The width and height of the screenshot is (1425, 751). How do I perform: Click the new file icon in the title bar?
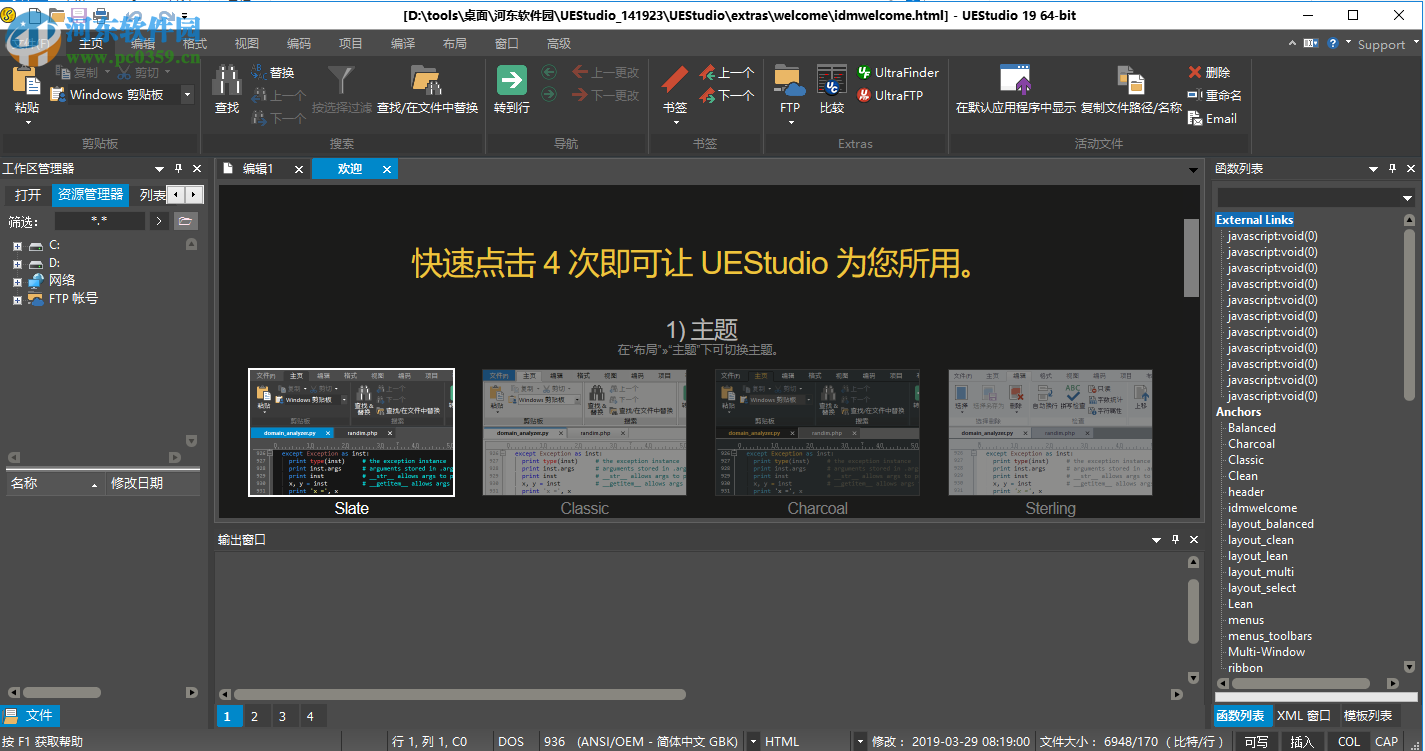34,15
